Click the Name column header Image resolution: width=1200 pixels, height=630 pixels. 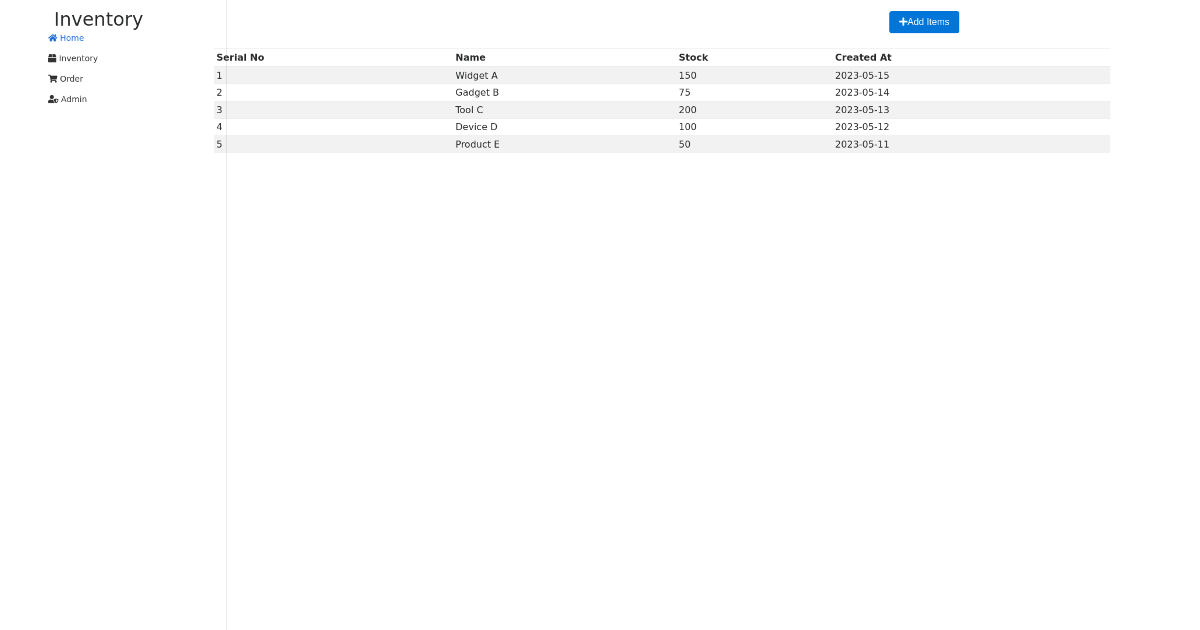[x=470, y=57]
